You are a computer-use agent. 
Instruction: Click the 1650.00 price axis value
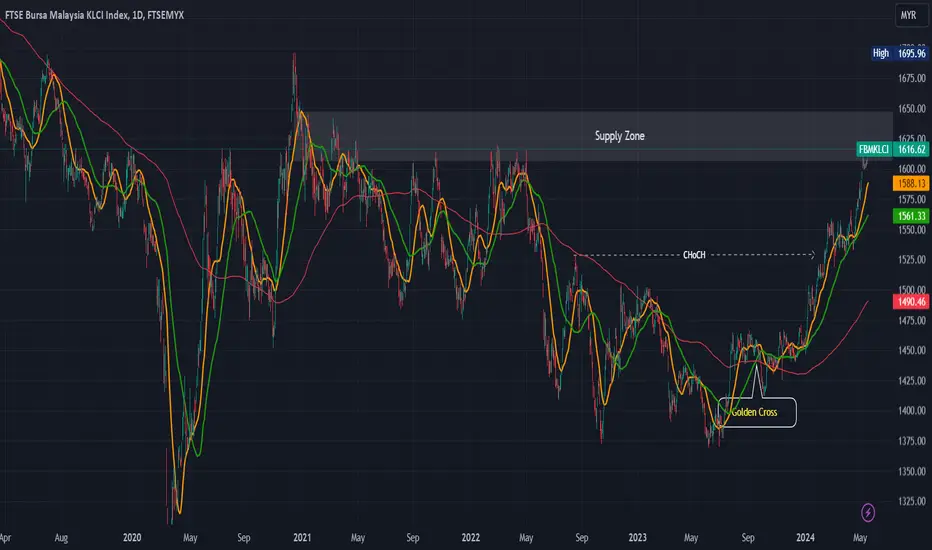[x=912, y=109]
